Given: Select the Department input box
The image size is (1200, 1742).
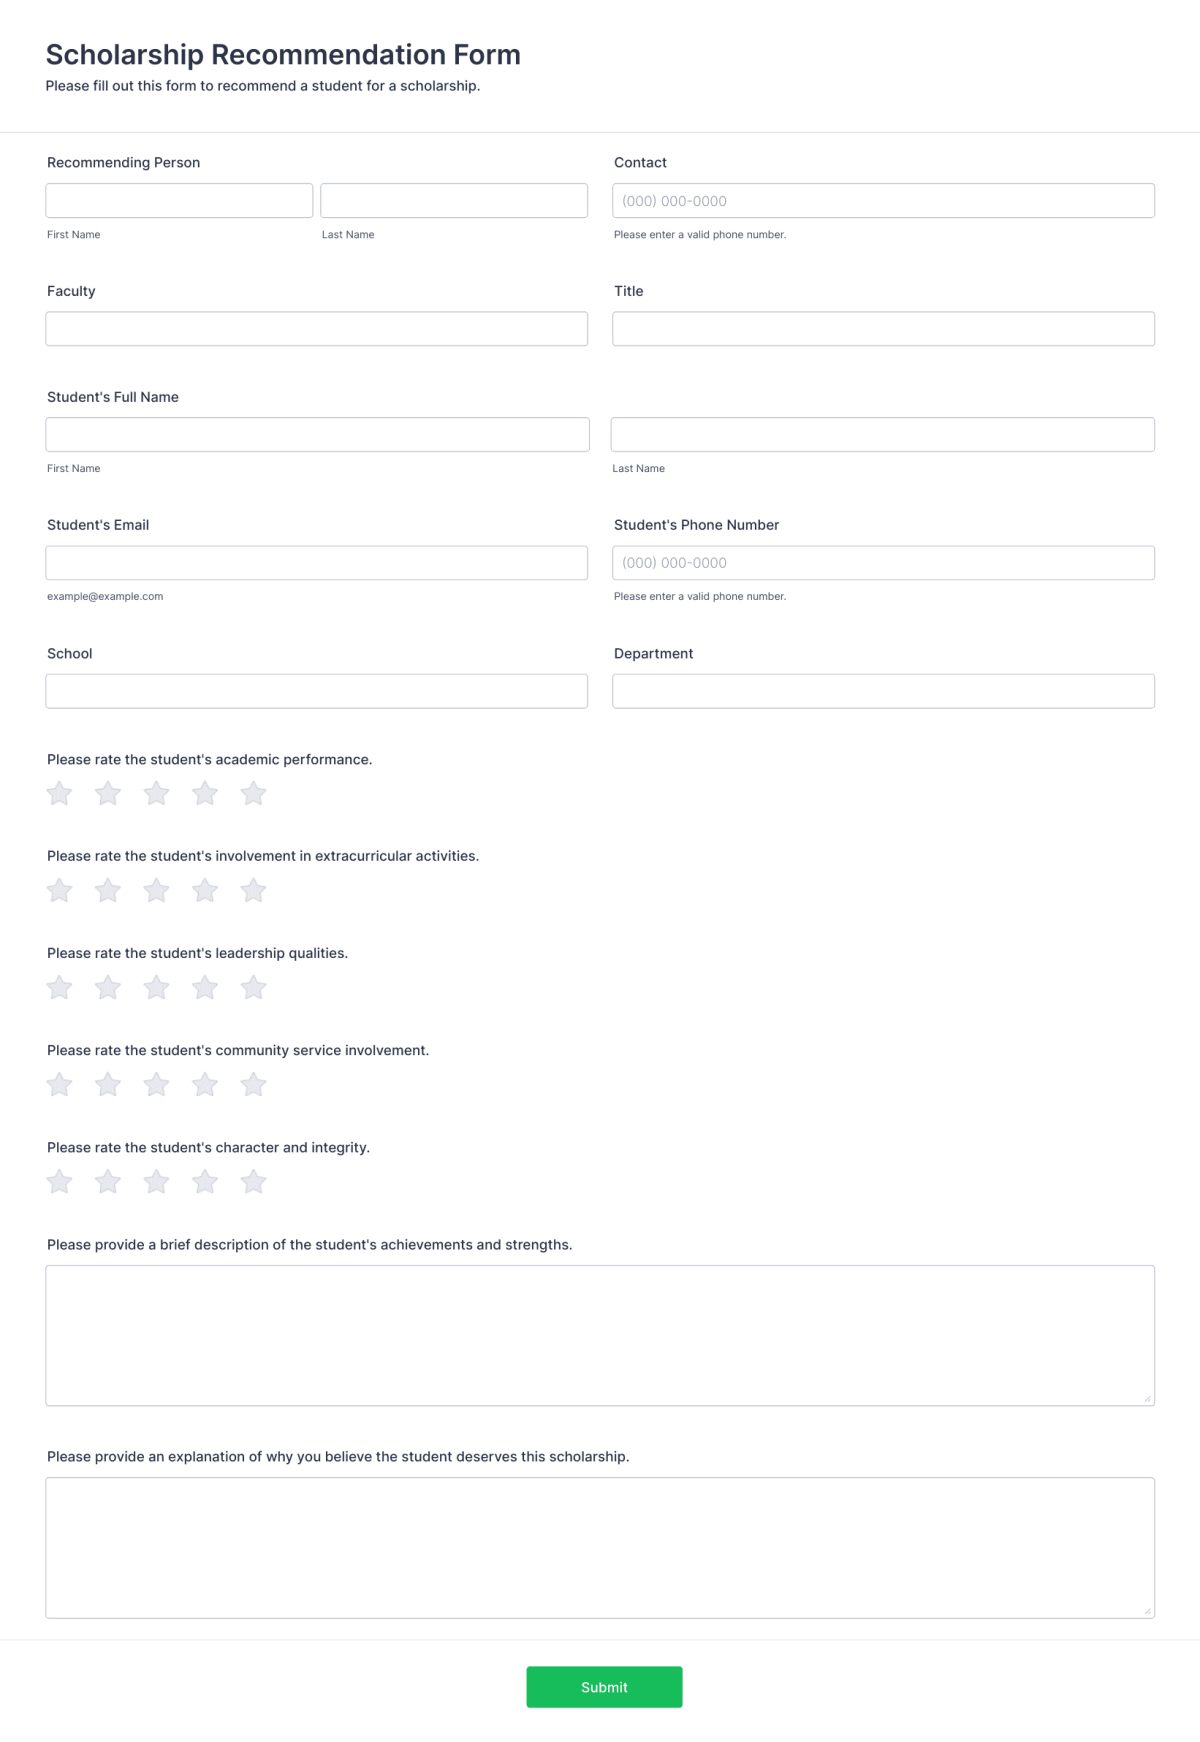Looking at the screenshot, I should point(884,691).
